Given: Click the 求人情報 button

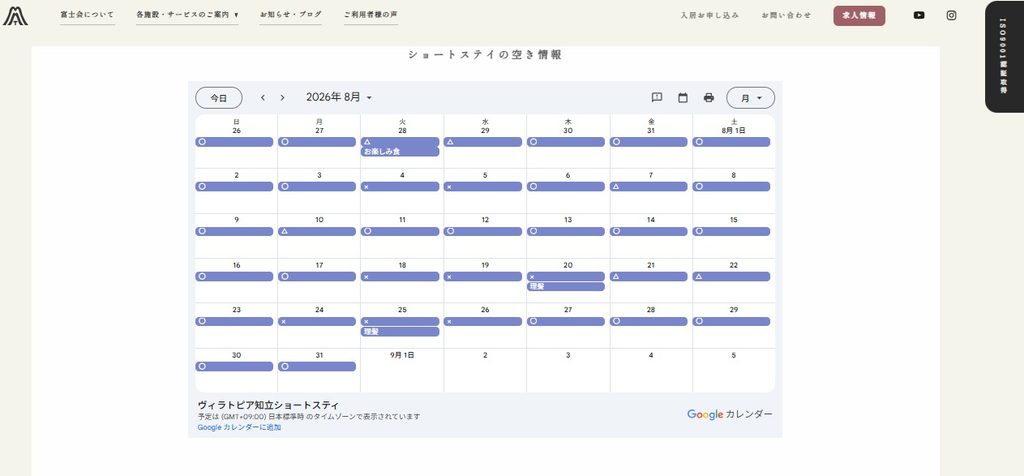Looking at the screenshot, I should coord(859,16).
